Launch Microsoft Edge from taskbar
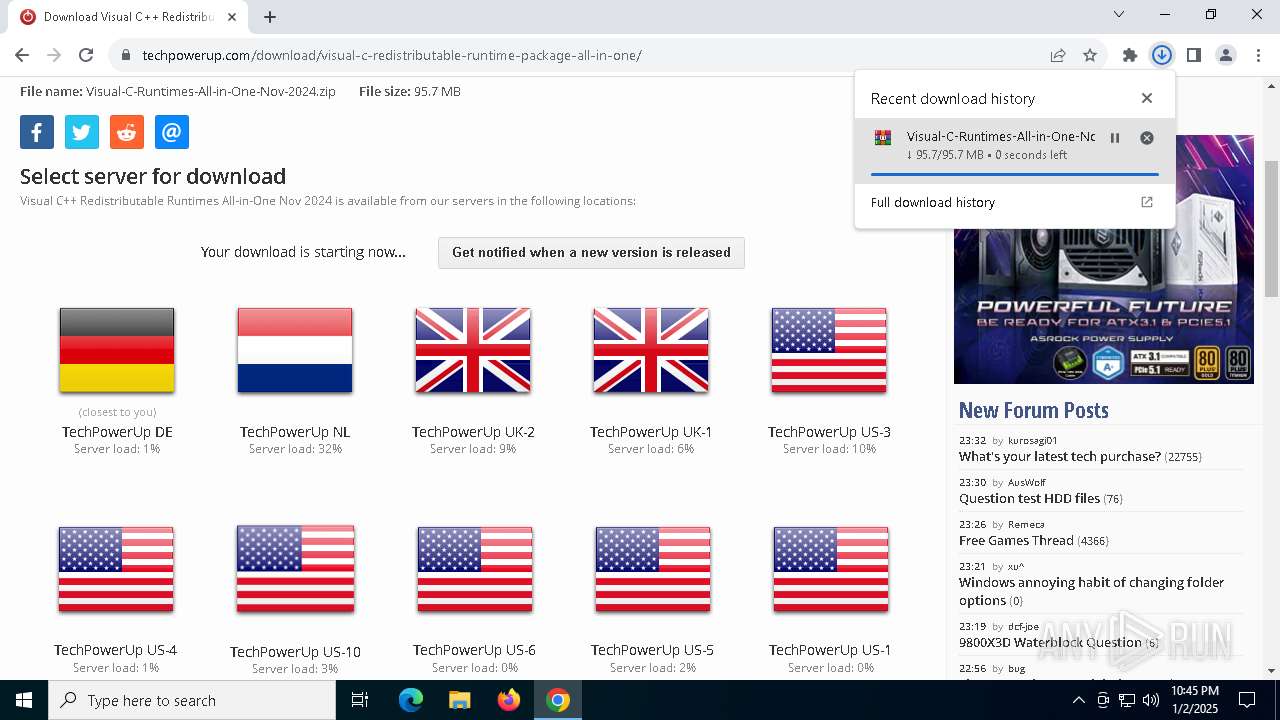The image size is (1280, 720). pos(411,700)
